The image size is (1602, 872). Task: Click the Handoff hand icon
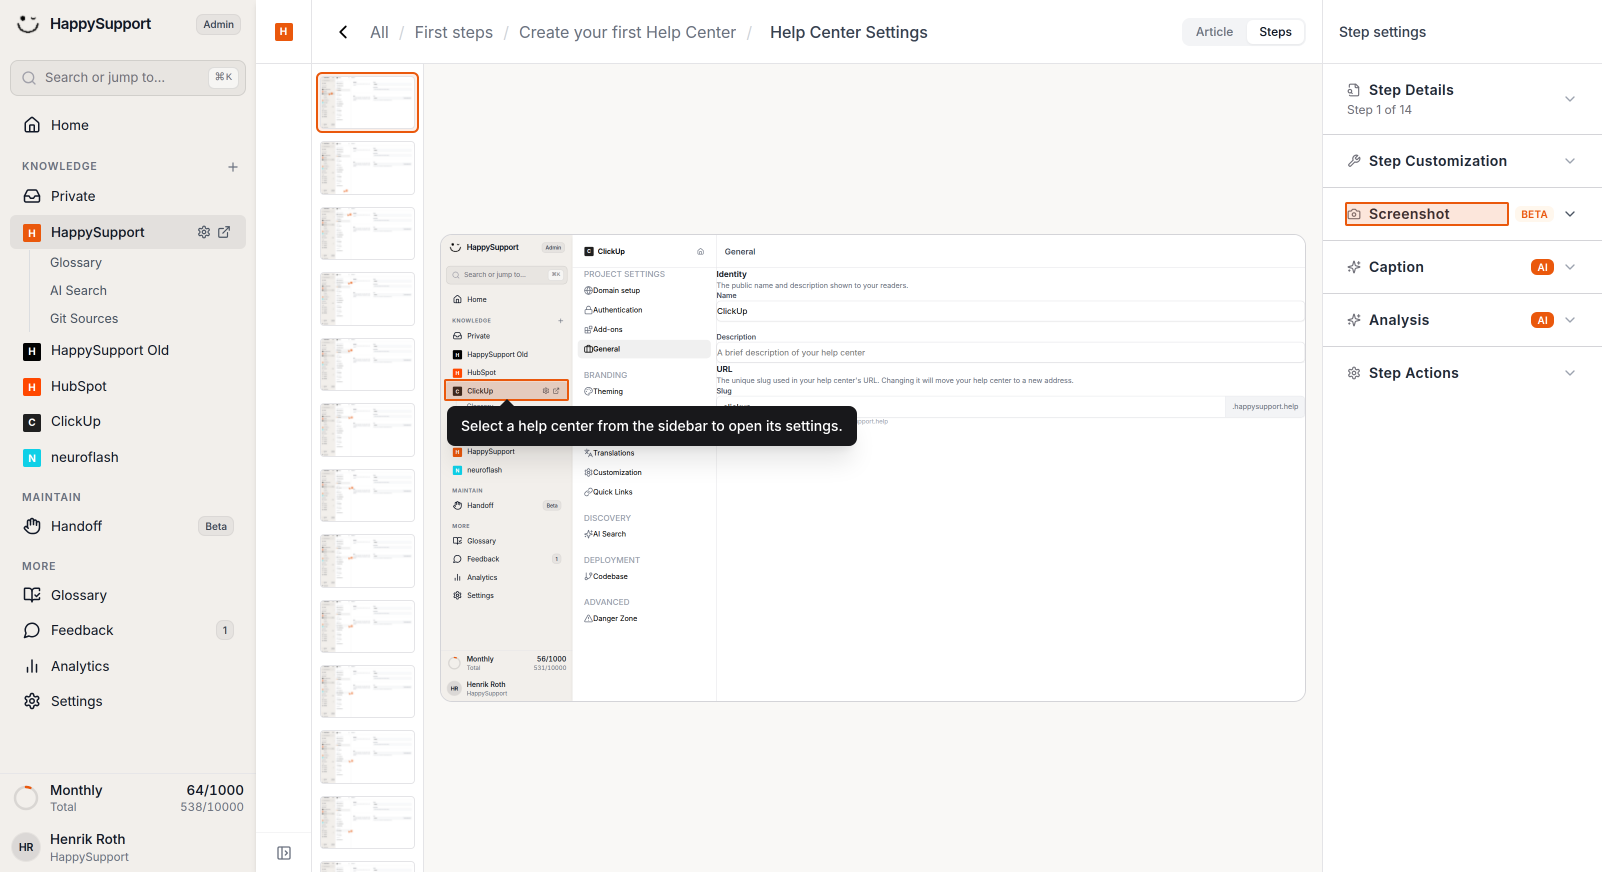[x=32, y=526]
